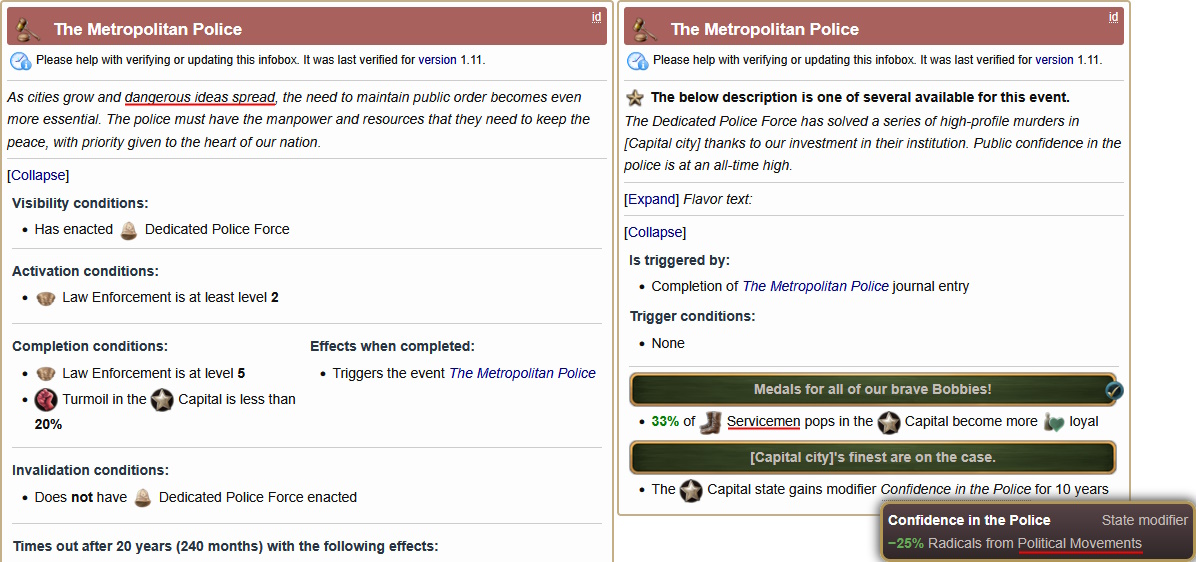Click the verification clock icon in right infobox

[x=637, y=60]
